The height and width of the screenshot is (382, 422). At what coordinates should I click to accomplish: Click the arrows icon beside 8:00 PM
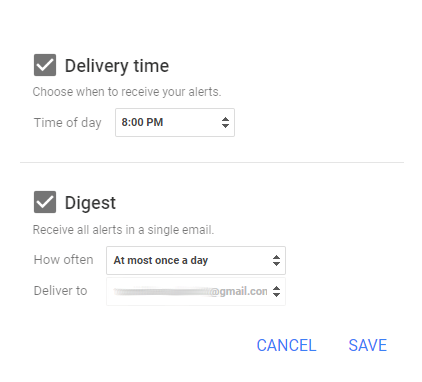pyautogui.click(x=225, y=122)
